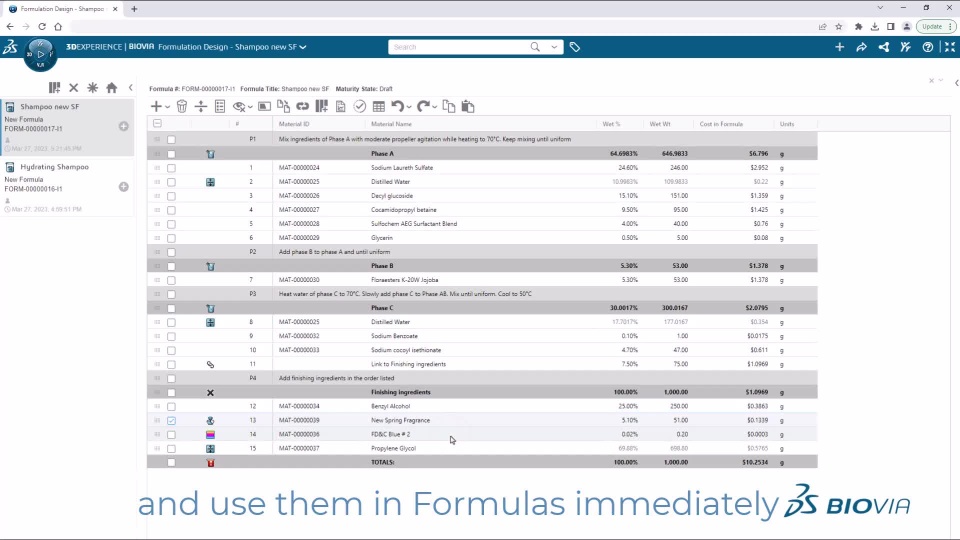Click the Link to Finishing ingredients cell
The height and width of the screenshot is (540, 960).
click(408, 364)
